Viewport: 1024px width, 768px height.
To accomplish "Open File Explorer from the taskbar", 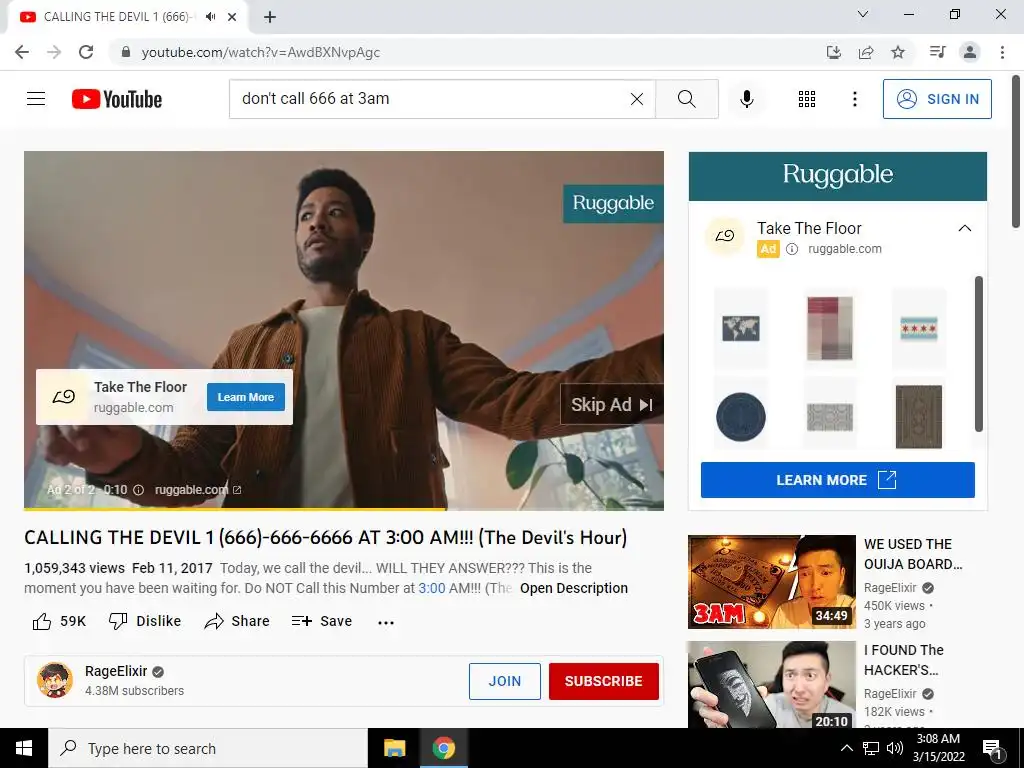I will click(x=394, y=748).
